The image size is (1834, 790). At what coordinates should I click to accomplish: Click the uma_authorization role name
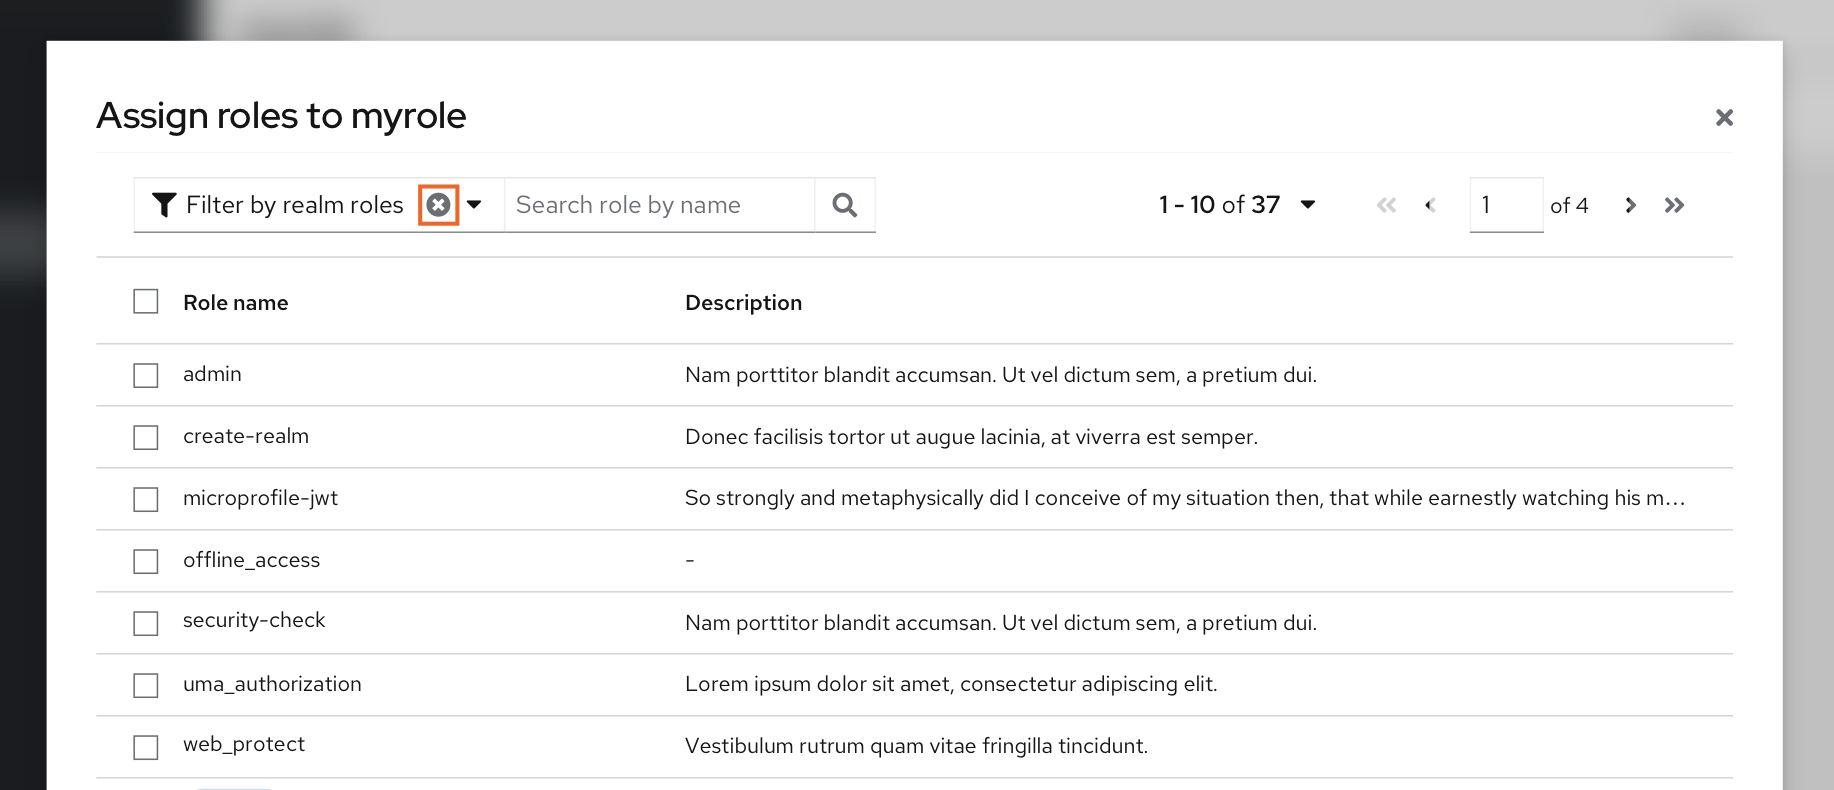[x=272, y=684]
